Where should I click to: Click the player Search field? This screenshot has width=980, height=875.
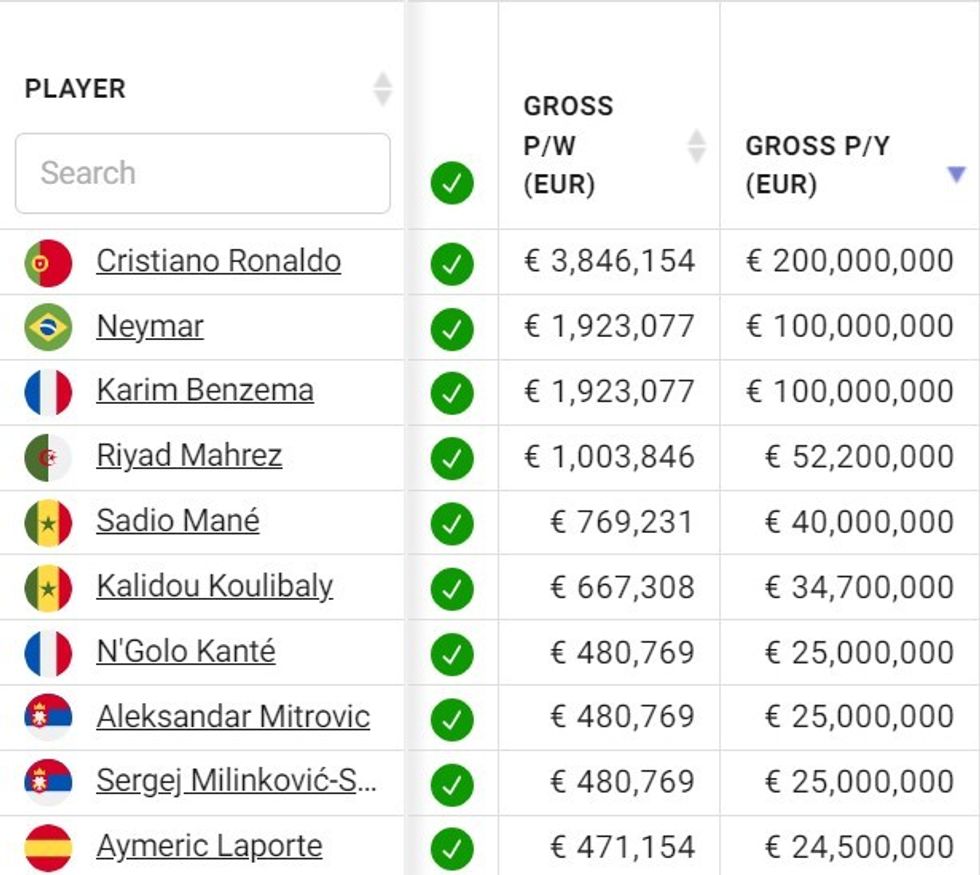[x=200, y=173]
